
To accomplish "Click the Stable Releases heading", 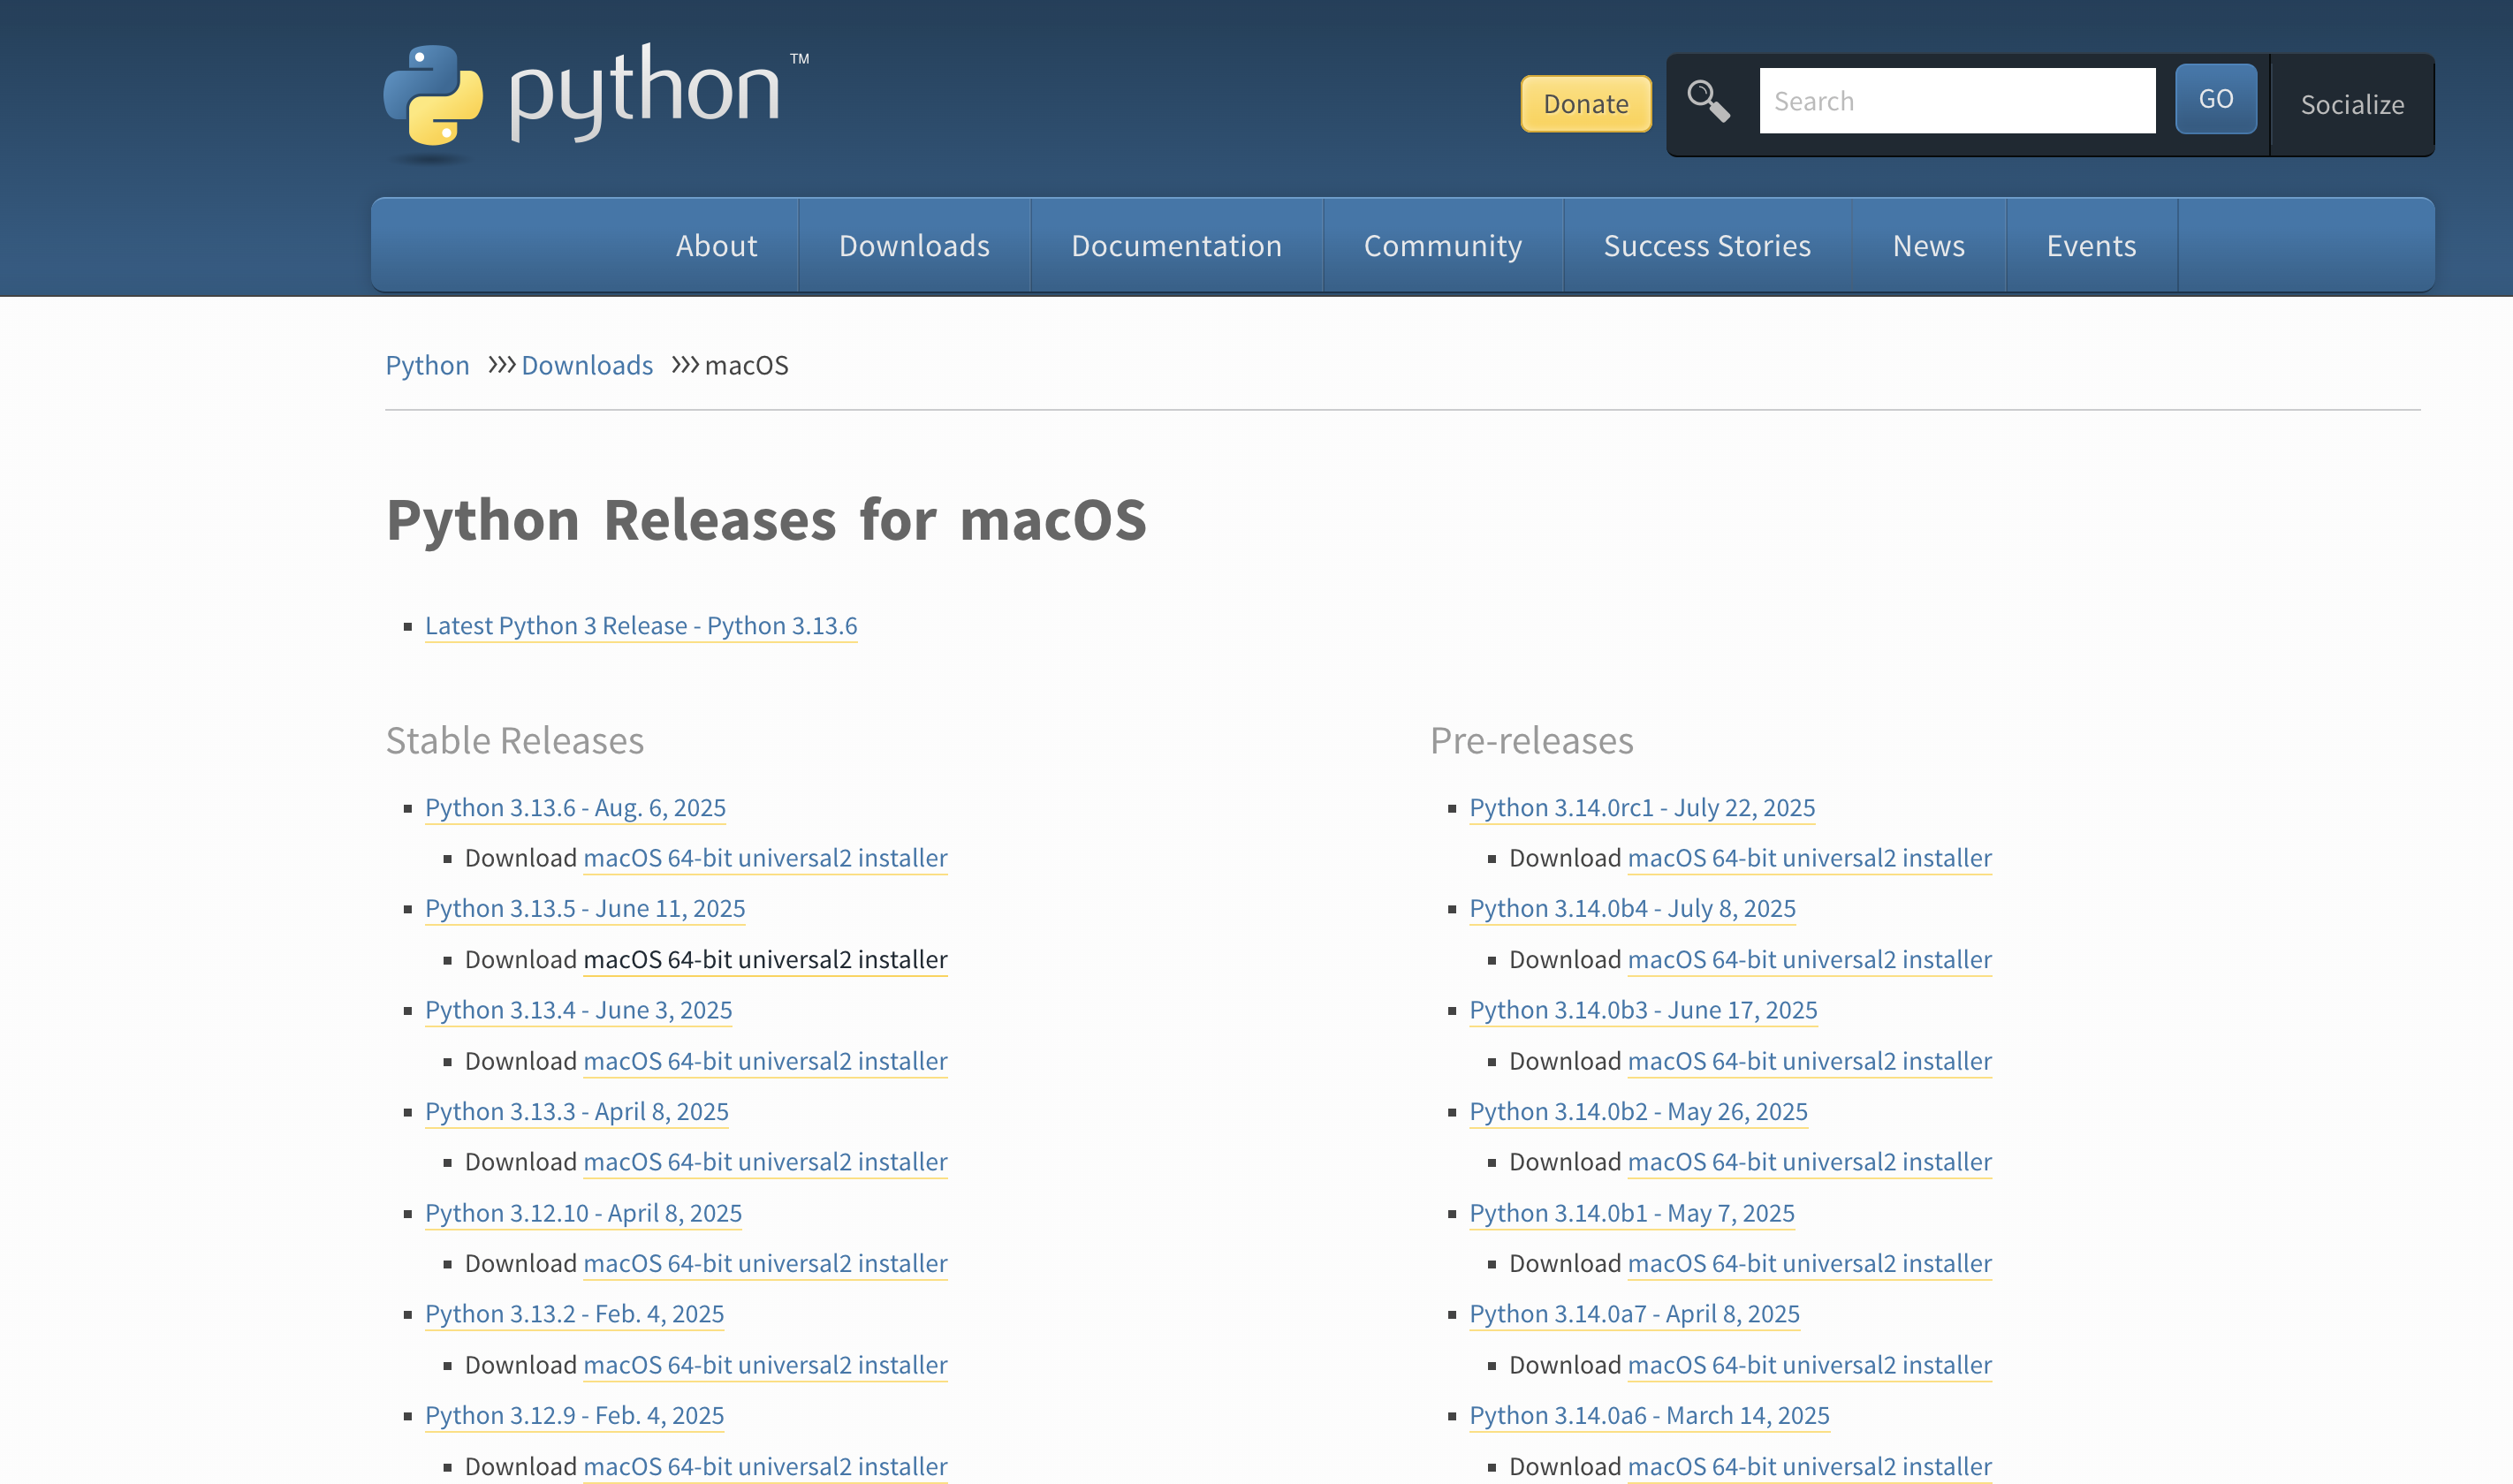I will [x=515, y=741].
